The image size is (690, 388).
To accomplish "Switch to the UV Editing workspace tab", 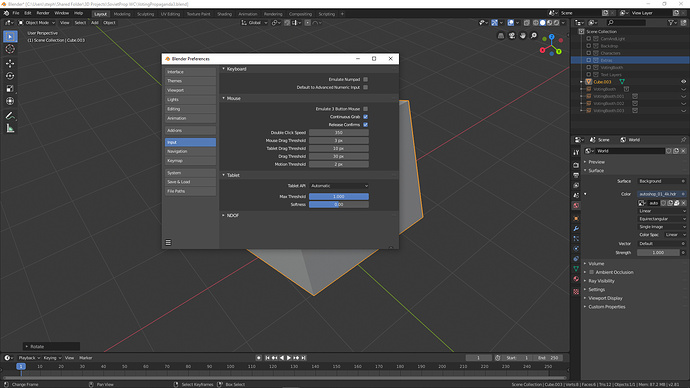I will [170, 14].
